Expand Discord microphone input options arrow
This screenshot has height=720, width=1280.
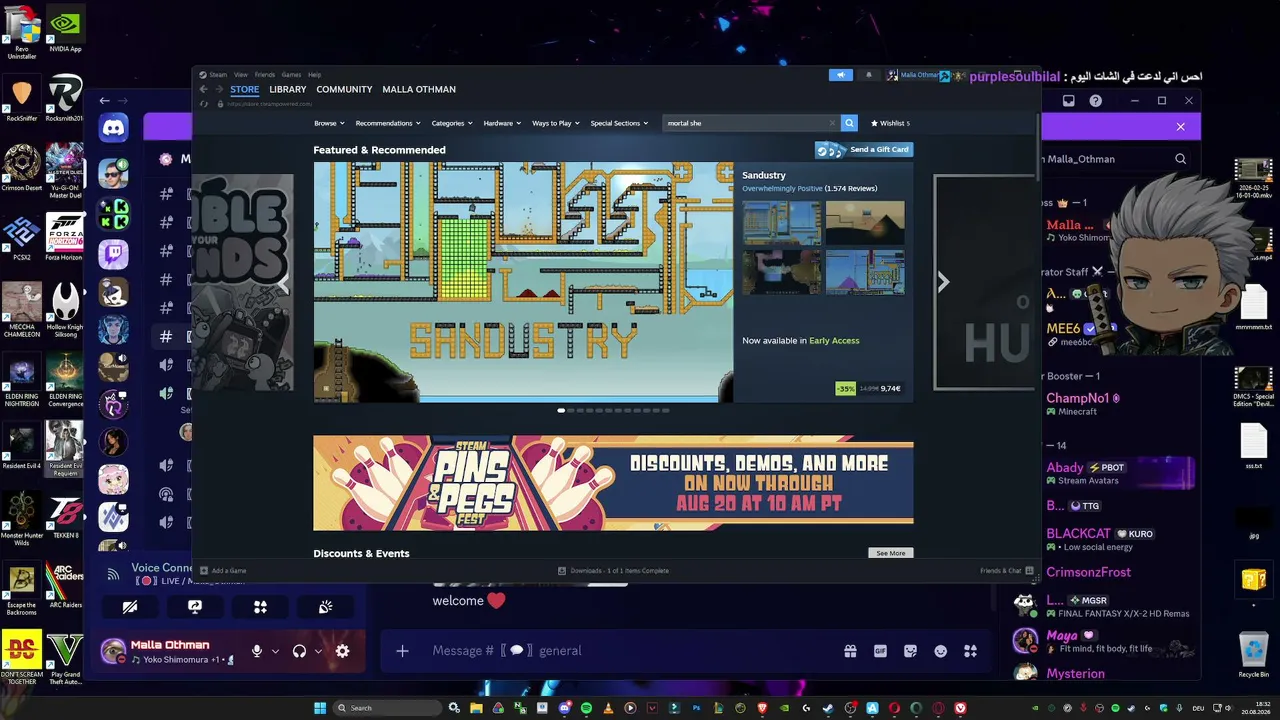click(275, 651)
